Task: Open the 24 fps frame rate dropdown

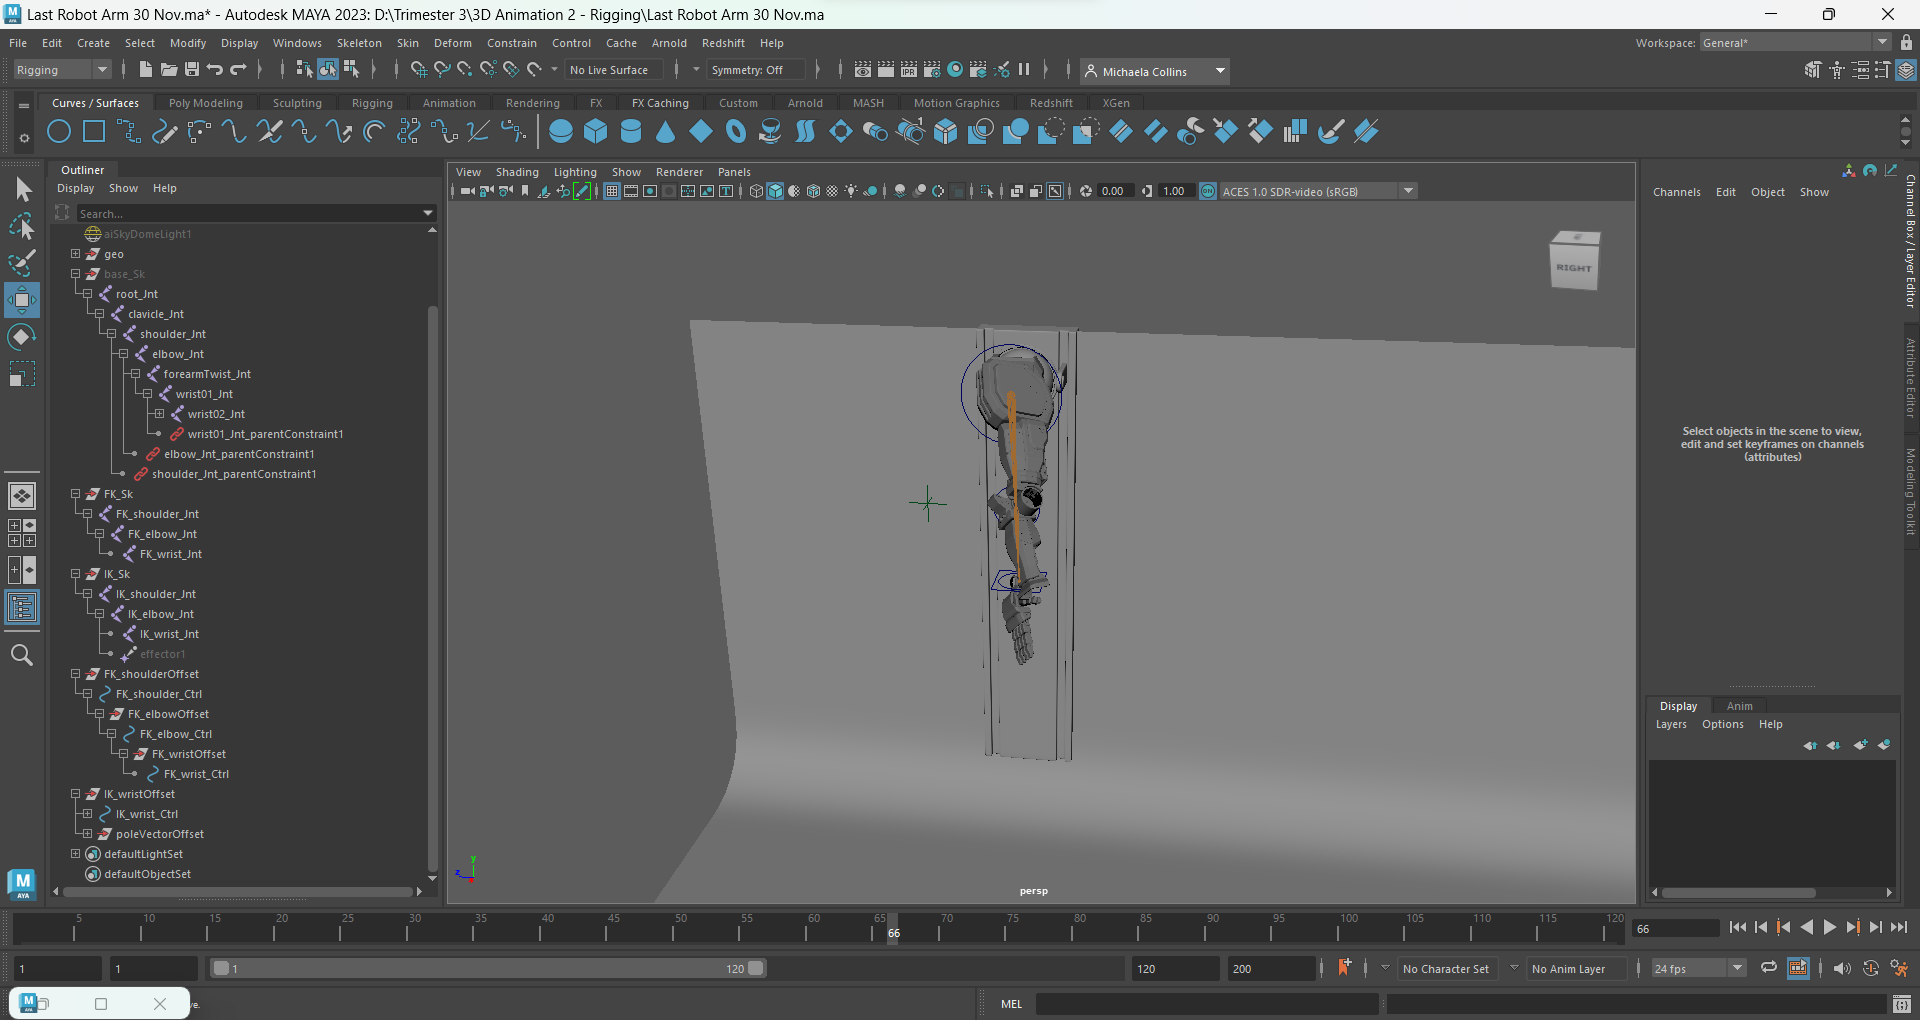Action: 1698,968
